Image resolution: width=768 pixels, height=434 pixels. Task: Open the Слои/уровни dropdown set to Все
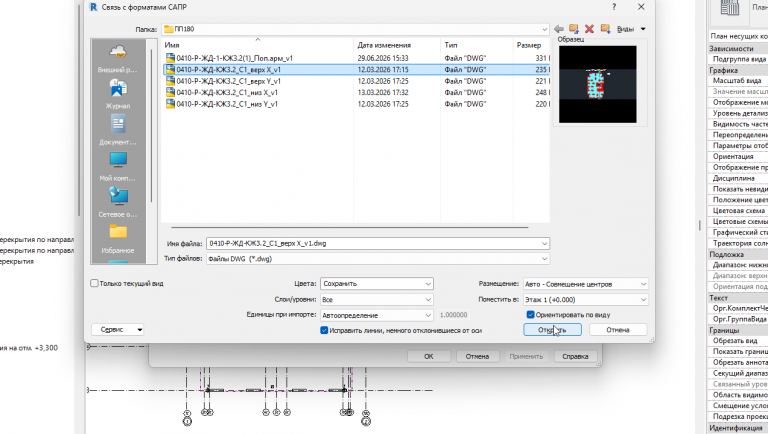[x=377, y=299]
